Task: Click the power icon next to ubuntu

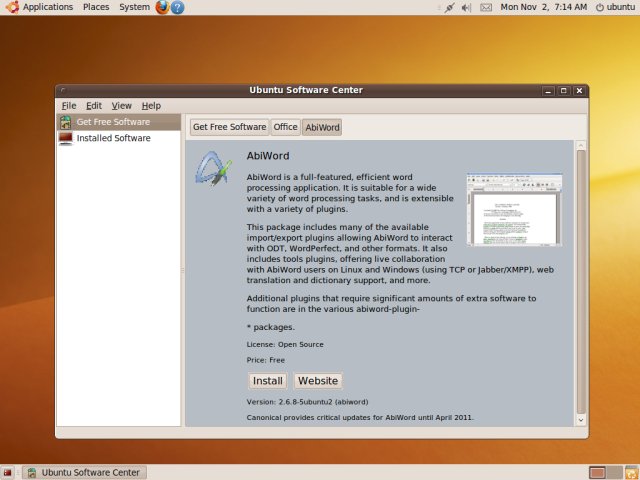Action: coord(600,7)
